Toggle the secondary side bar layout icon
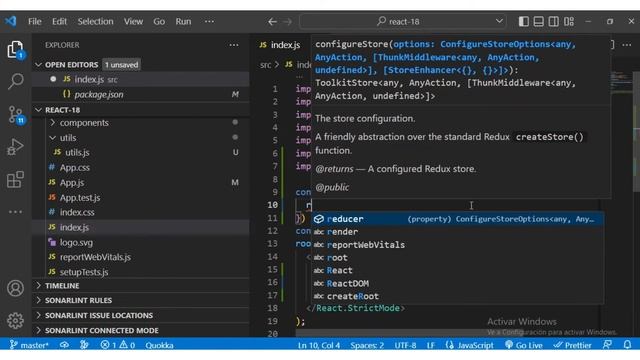The height and width of the screenshot is (360, 640). point(553,21)
